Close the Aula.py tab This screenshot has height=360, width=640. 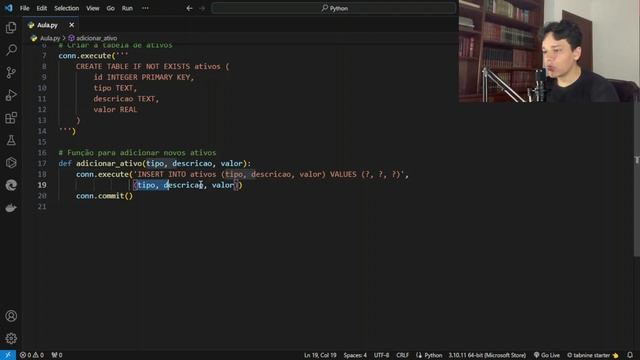(72, 25)
